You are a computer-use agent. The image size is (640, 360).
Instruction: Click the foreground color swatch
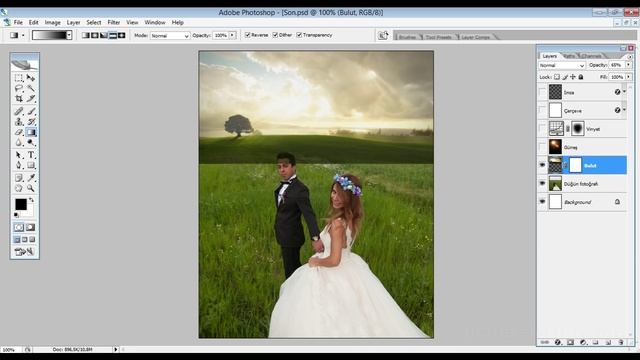[x=21, y=204]
